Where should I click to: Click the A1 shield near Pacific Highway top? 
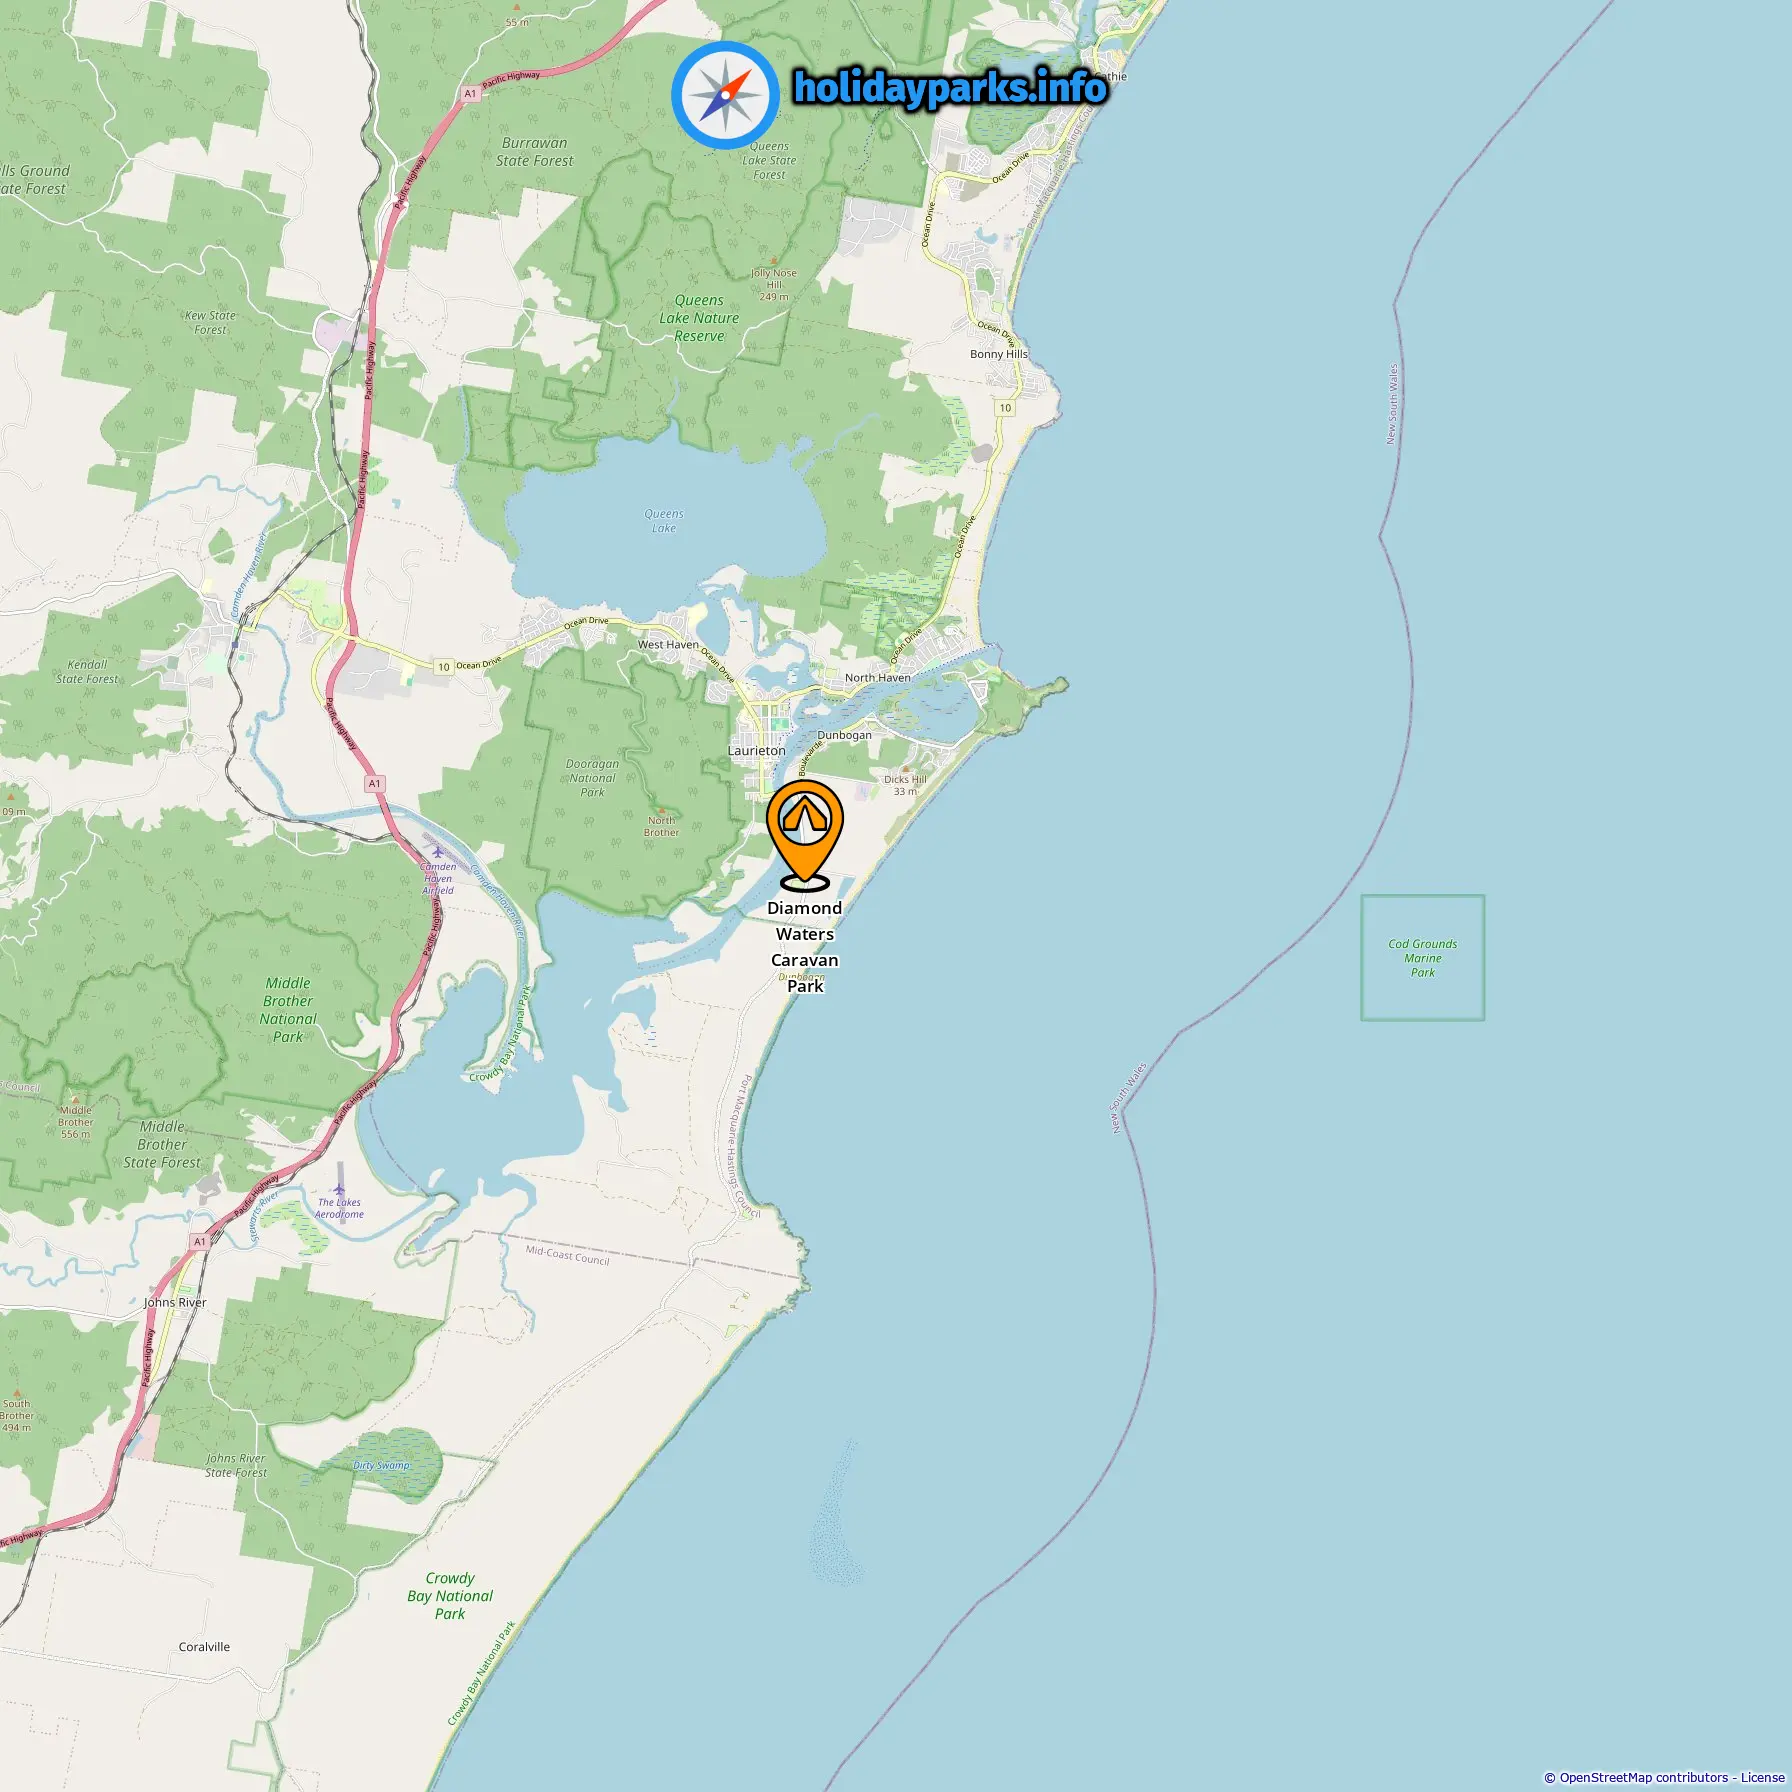pos(470,93)
